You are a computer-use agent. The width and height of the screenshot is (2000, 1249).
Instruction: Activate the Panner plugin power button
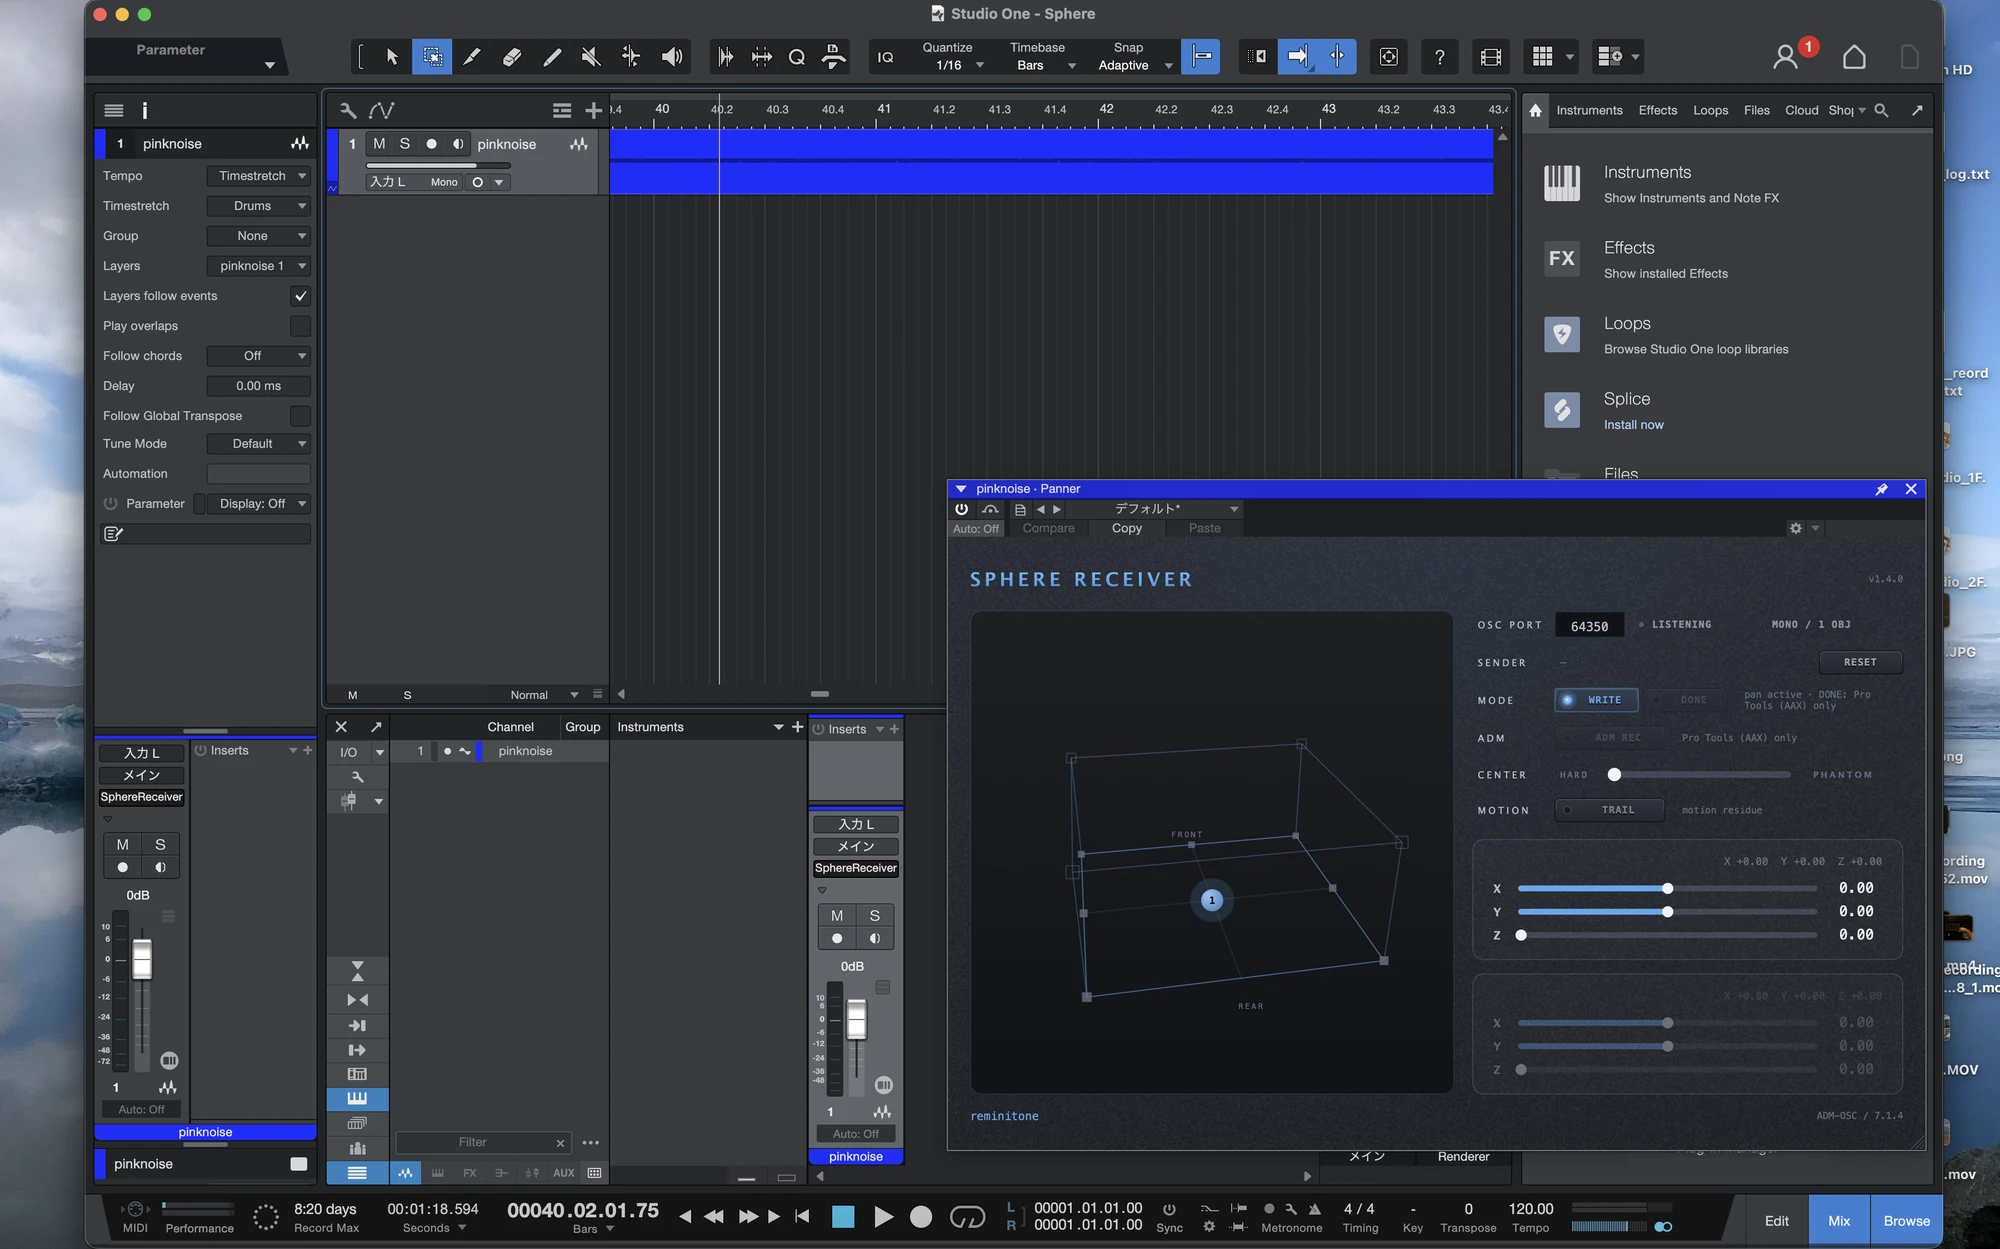[962, 509]
